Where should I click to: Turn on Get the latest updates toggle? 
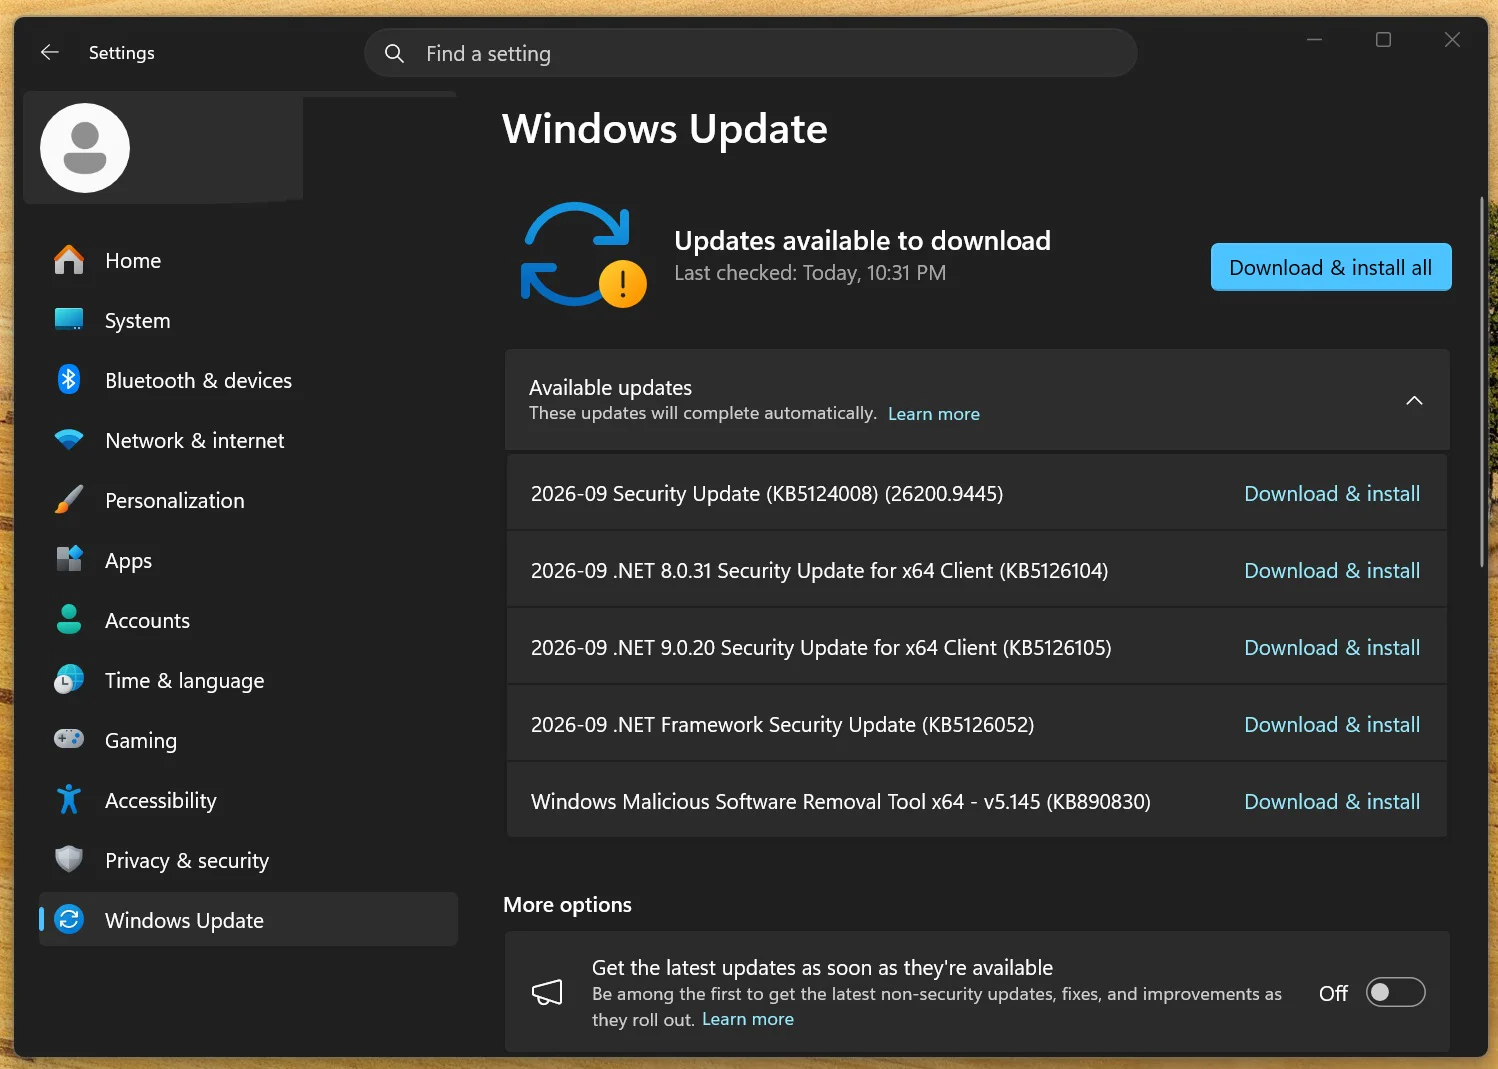pyautogui.click(x=1396, y=992)
